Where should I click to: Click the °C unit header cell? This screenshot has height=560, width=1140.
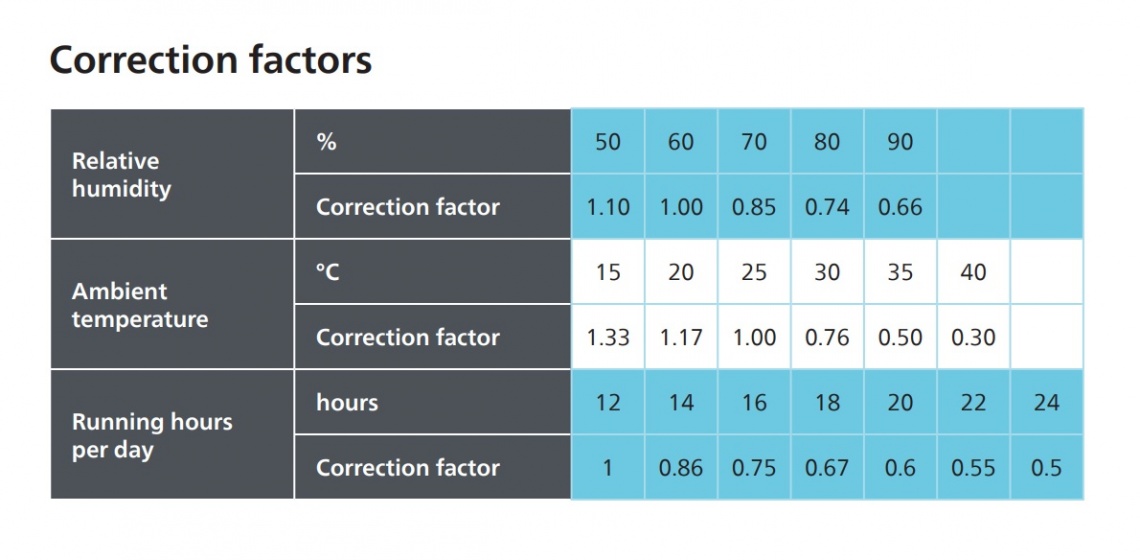[x=433, y=272]
